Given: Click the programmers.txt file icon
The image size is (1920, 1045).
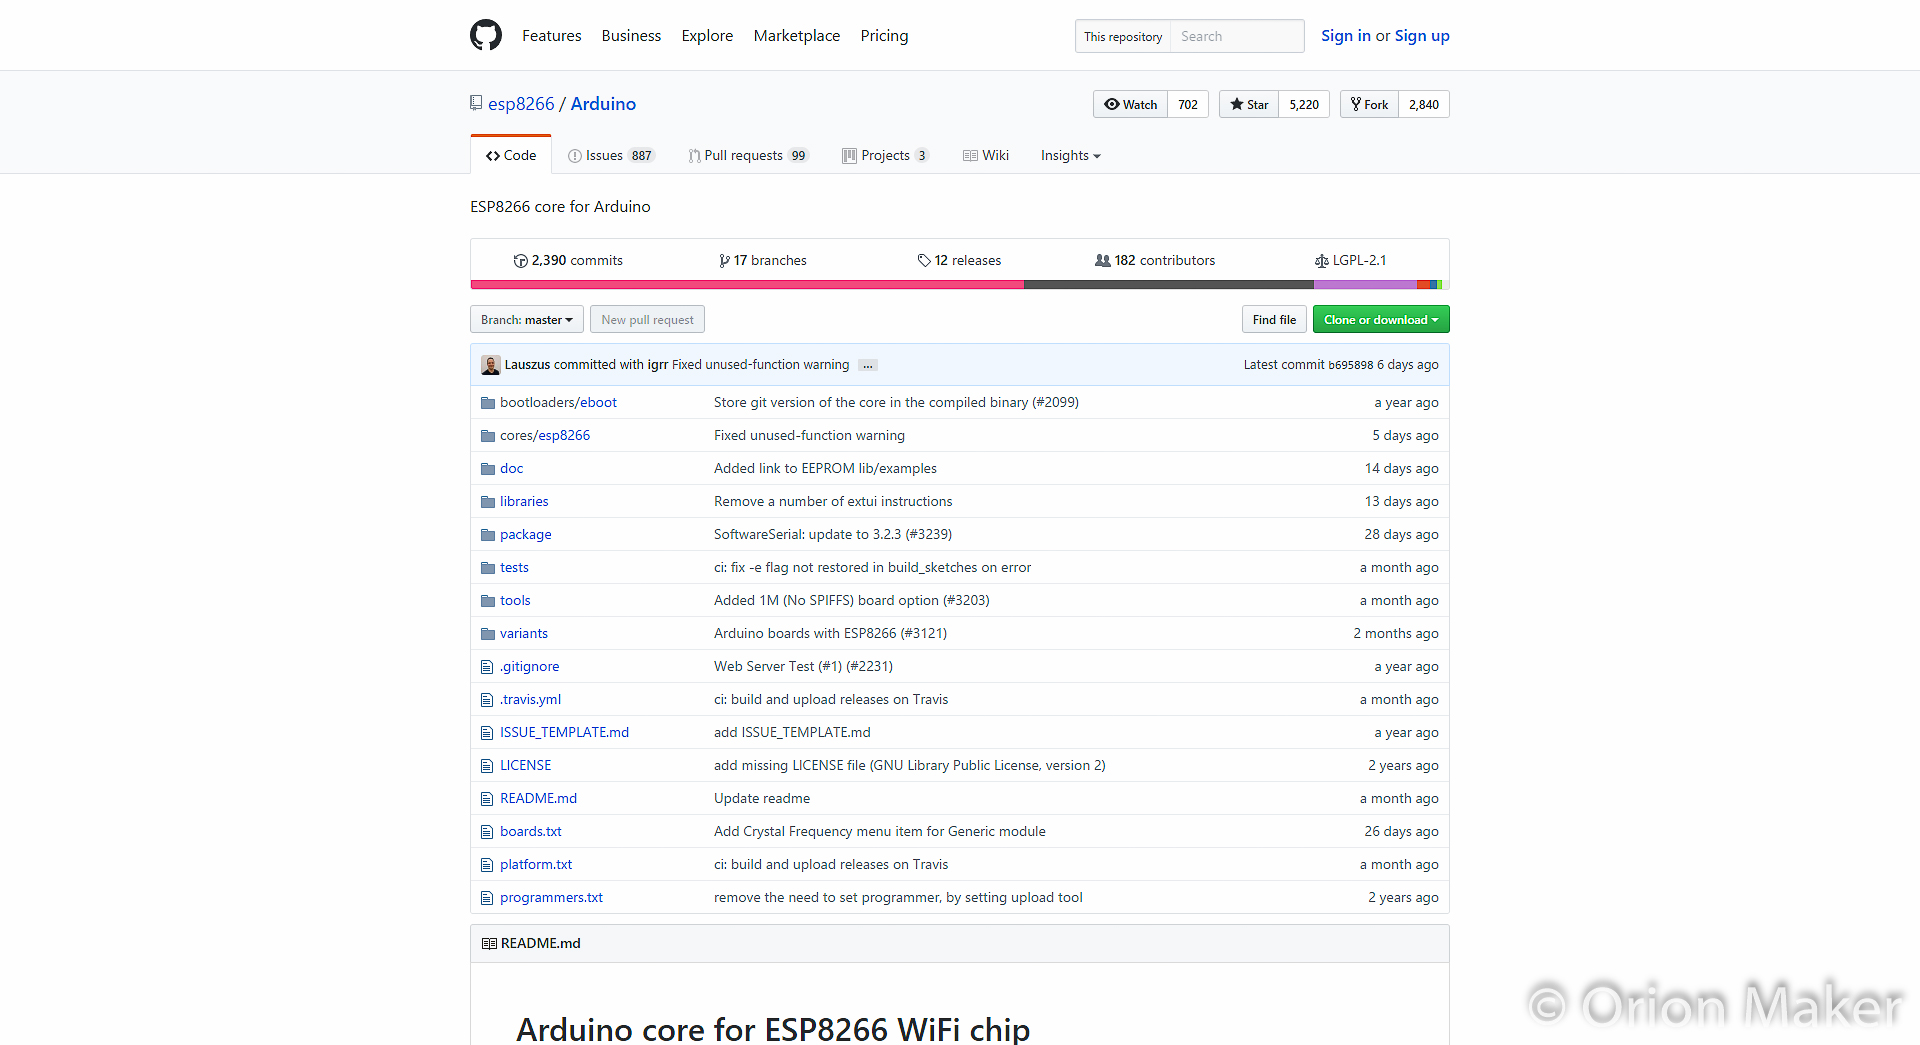Looking at the screenshot, I should click(487, 898).
